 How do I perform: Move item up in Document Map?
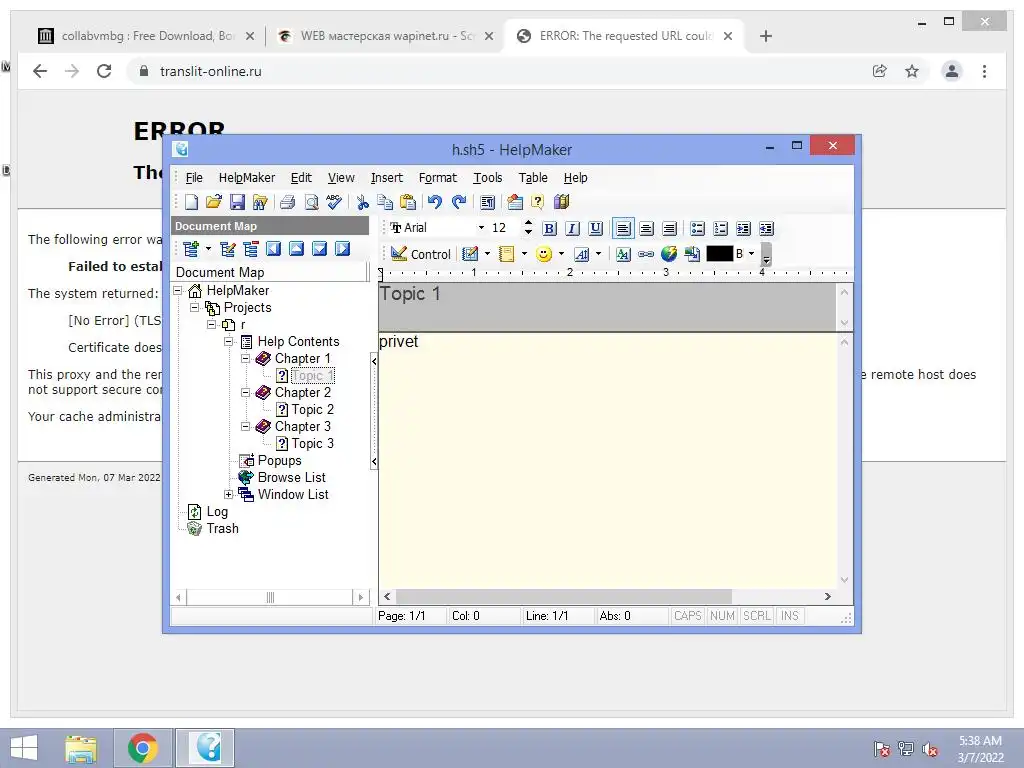pos(296,249)
